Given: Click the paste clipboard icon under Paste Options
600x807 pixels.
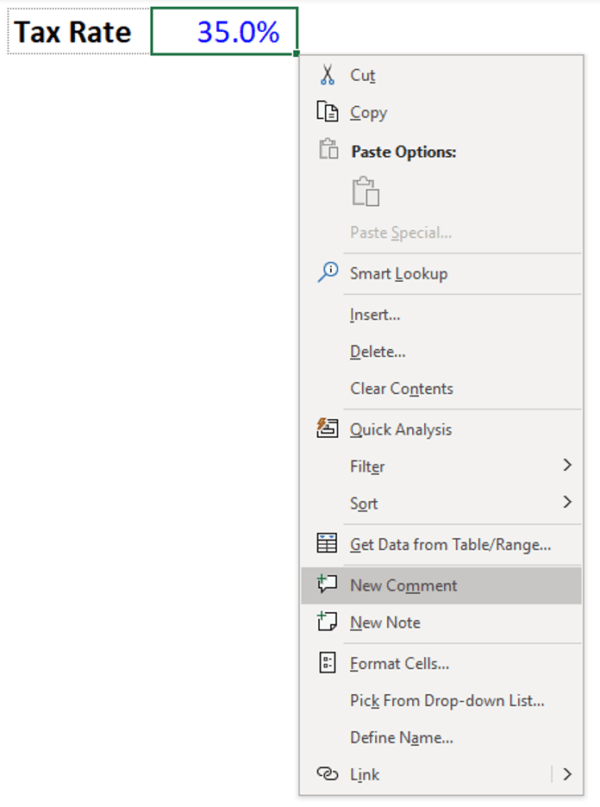Looking at the screenshot, I should [365, 192].
